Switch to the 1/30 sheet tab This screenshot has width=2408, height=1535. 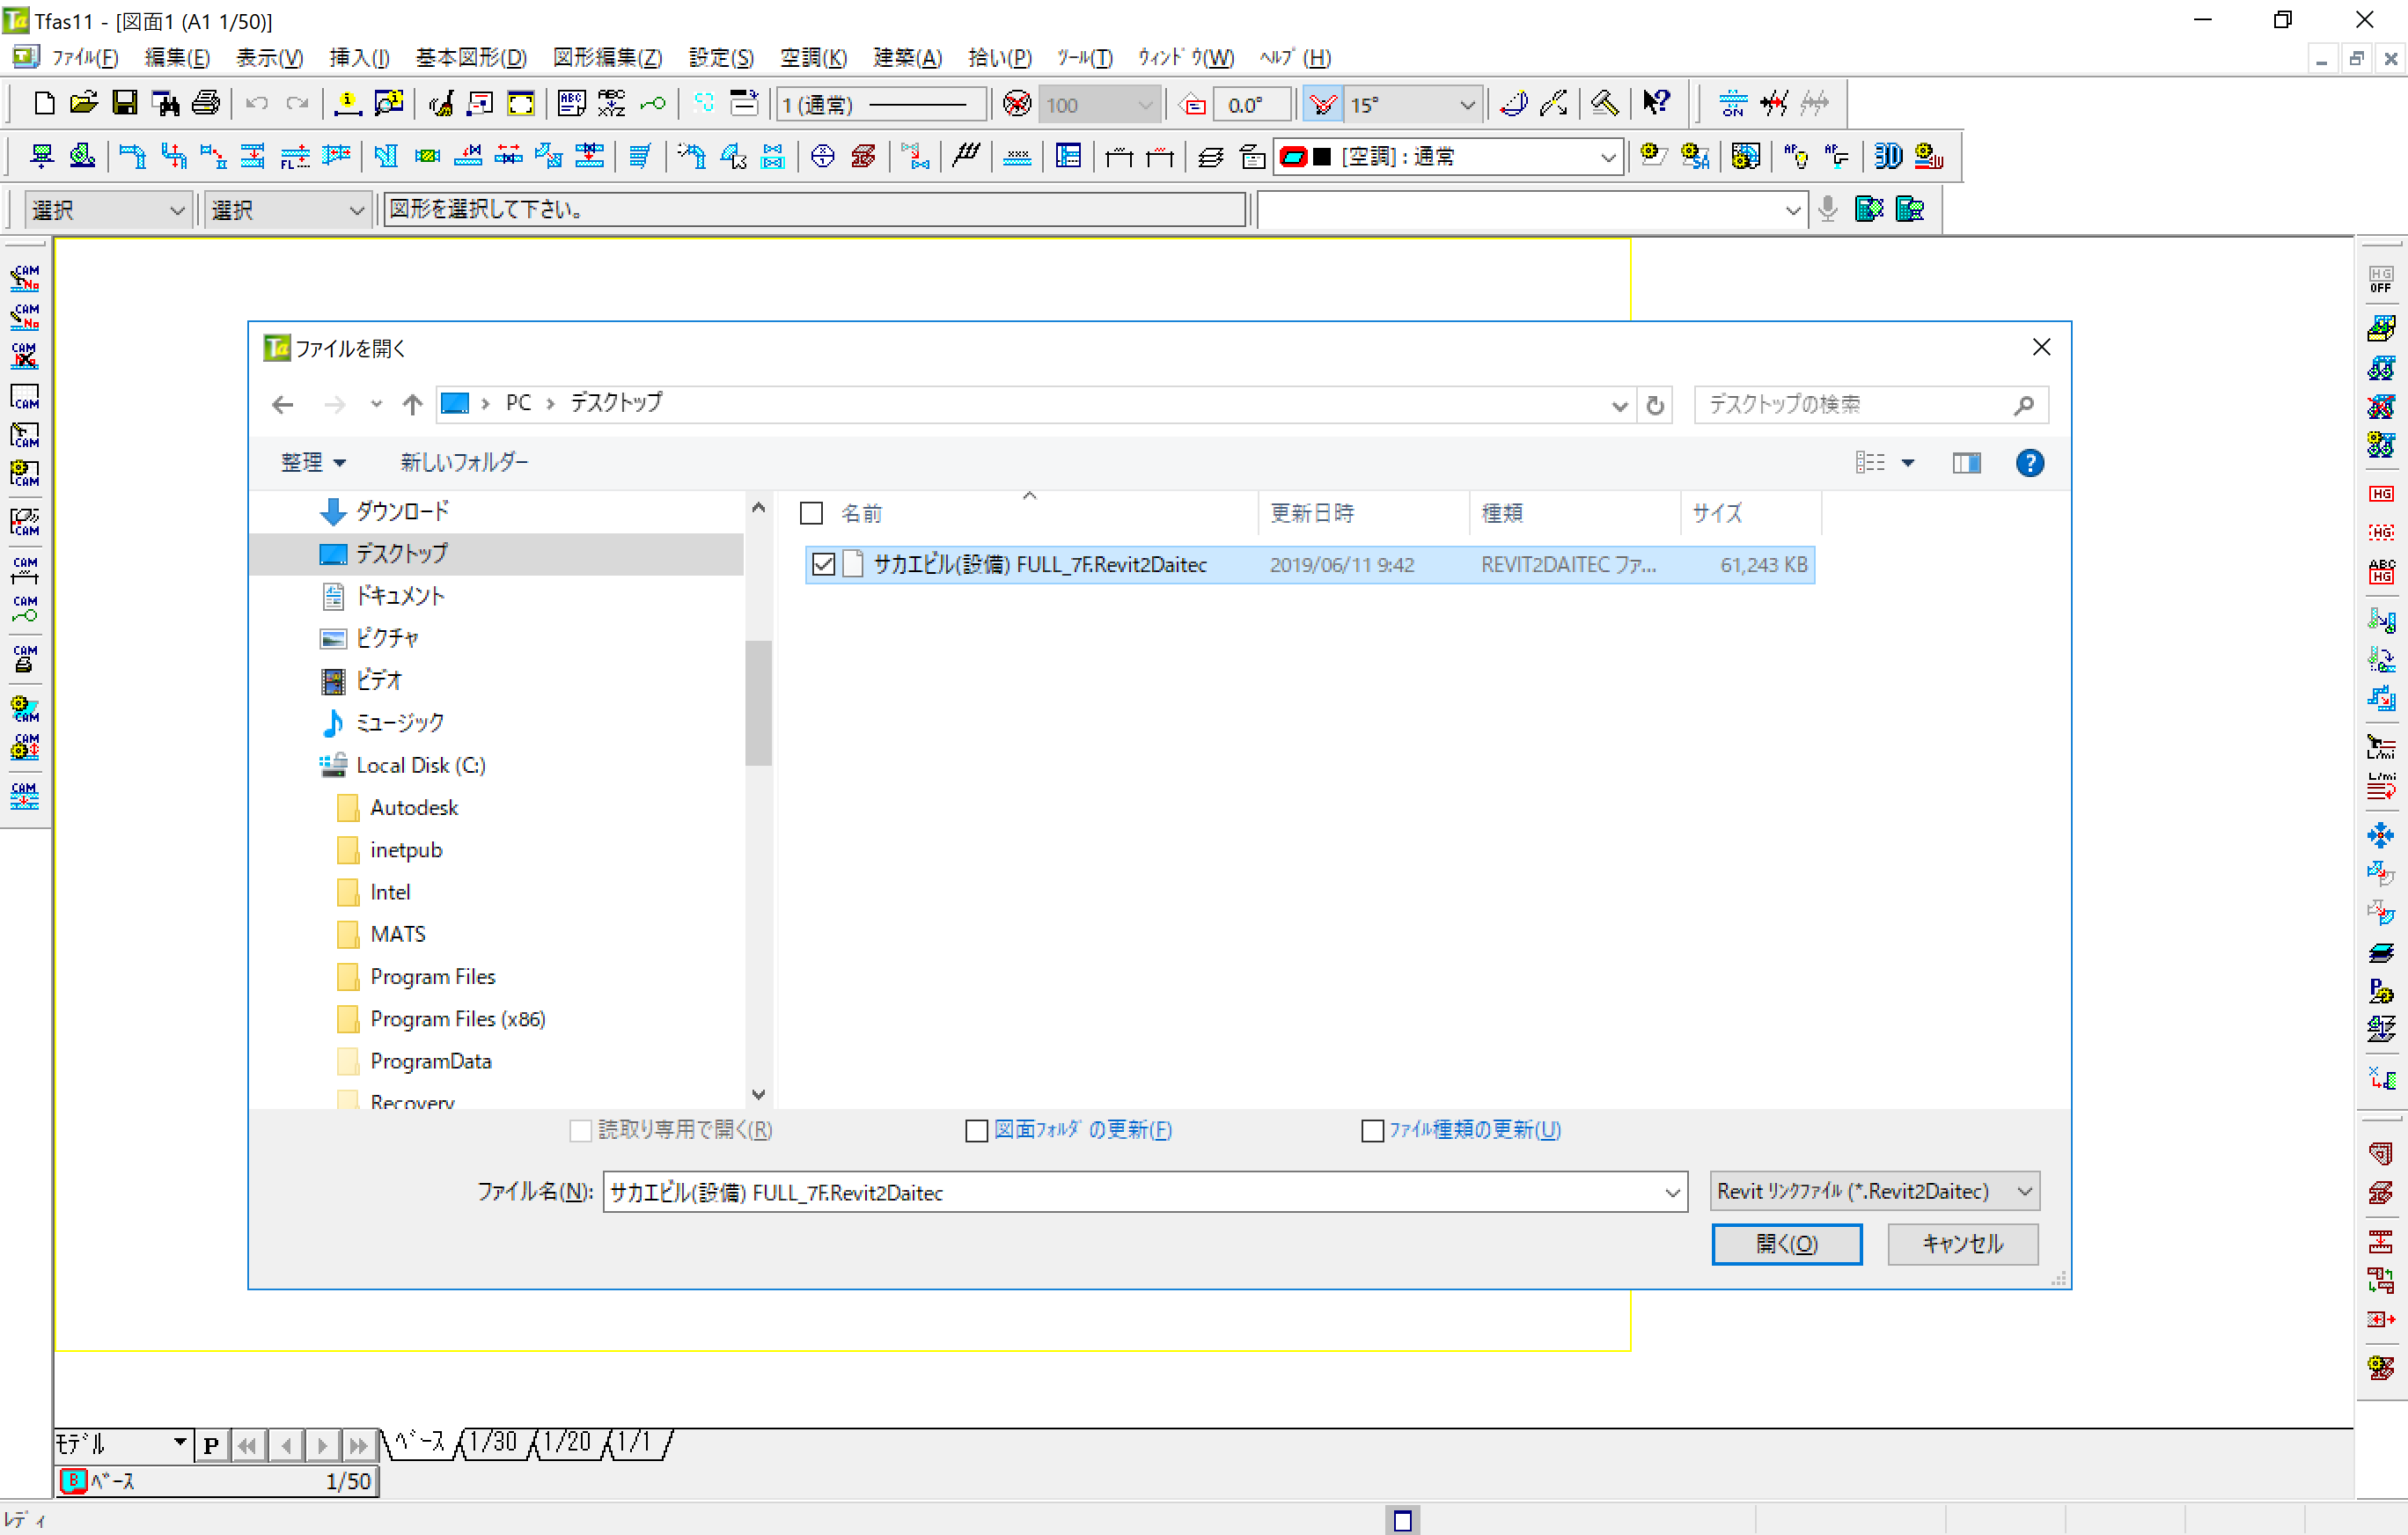493,1442
